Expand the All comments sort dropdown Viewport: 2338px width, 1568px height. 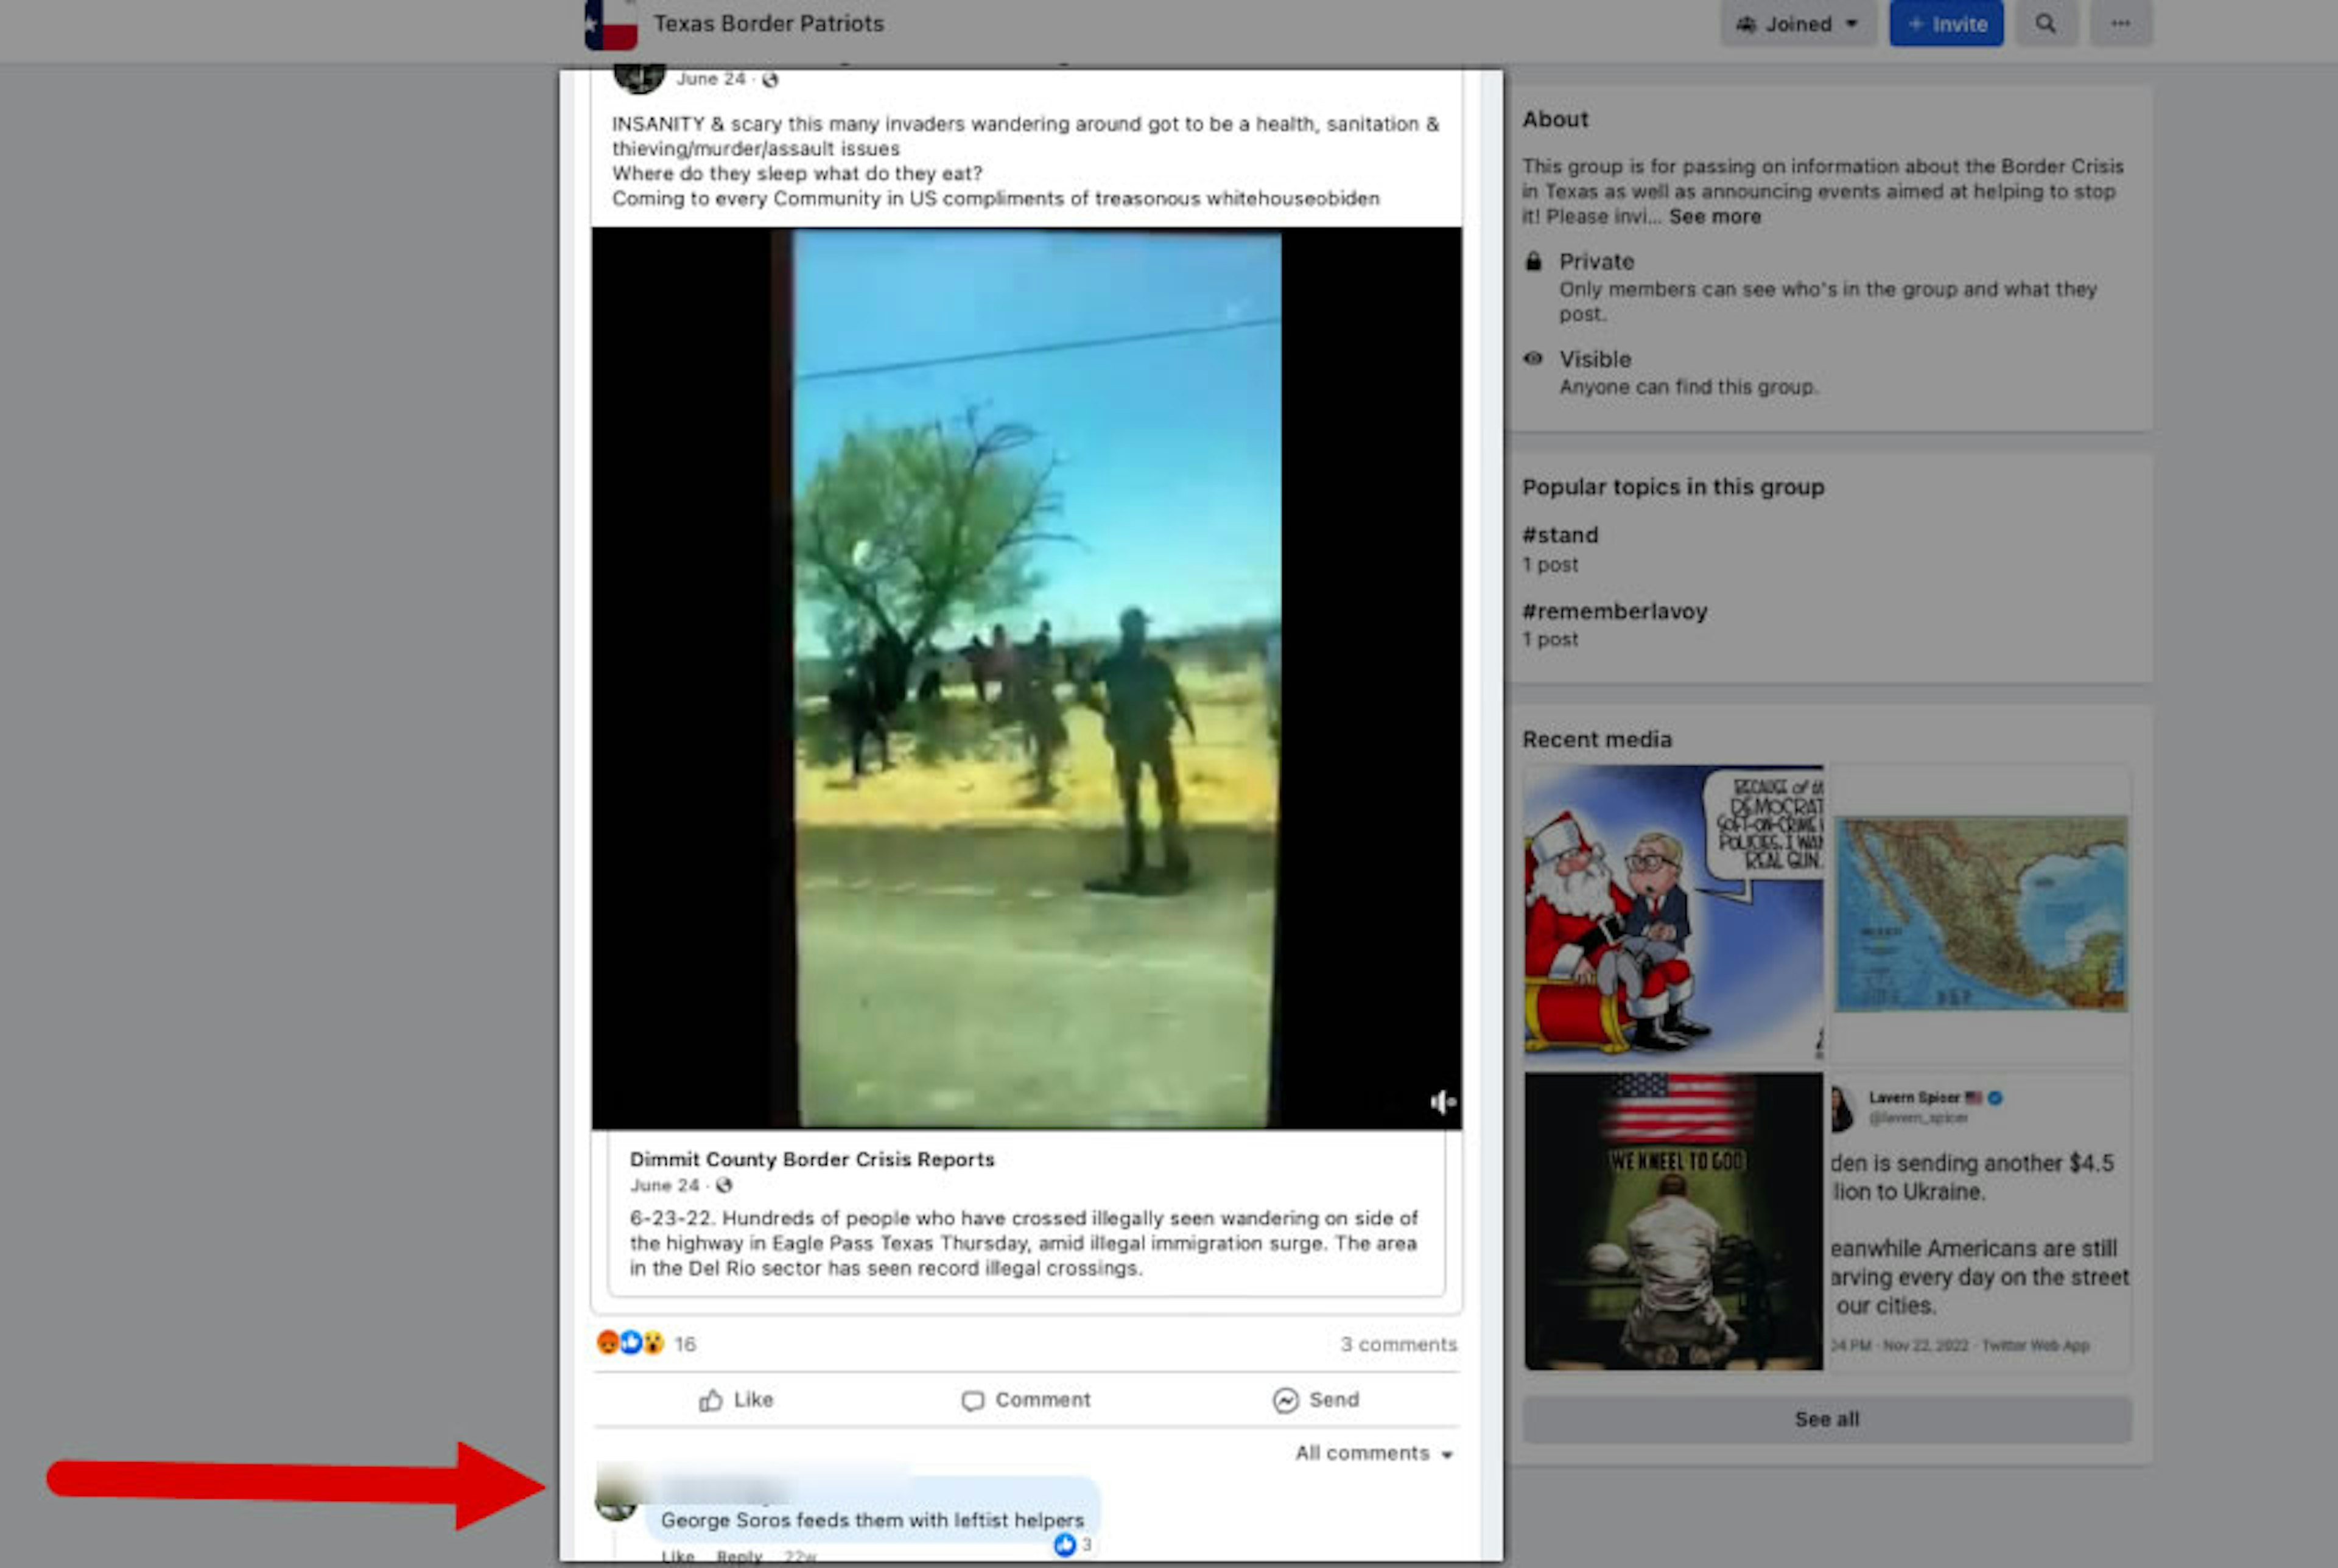pos(1374,1453)
